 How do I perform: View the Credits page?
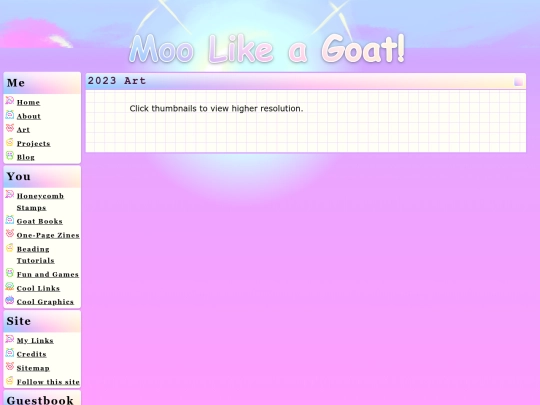coord(31,354)
